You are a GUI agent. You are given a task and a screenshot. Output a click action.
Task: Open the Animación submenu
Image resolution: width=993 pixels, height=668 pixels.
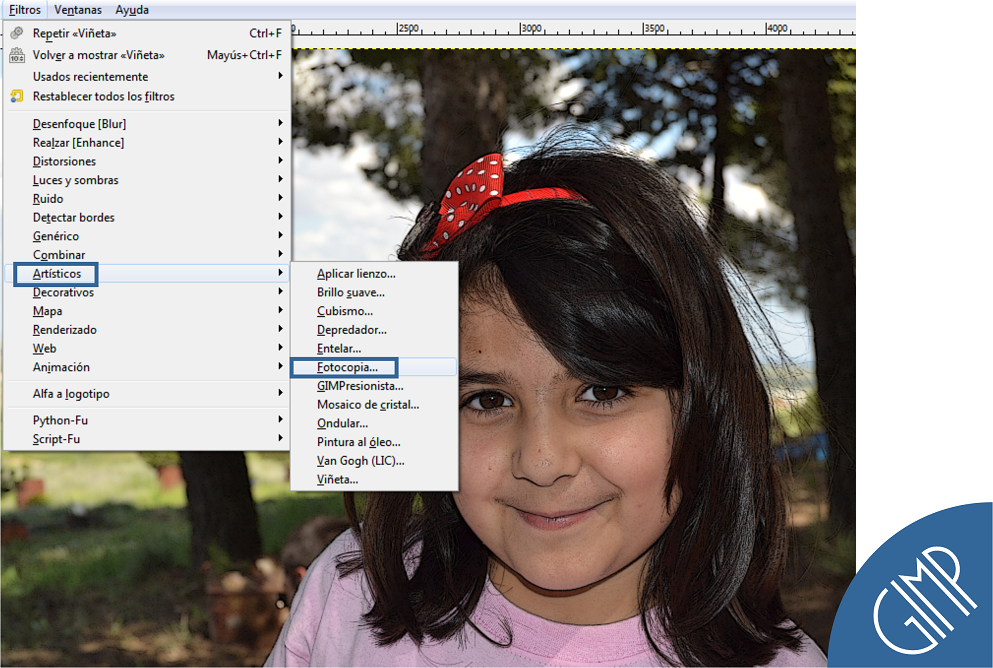point(147,367)
